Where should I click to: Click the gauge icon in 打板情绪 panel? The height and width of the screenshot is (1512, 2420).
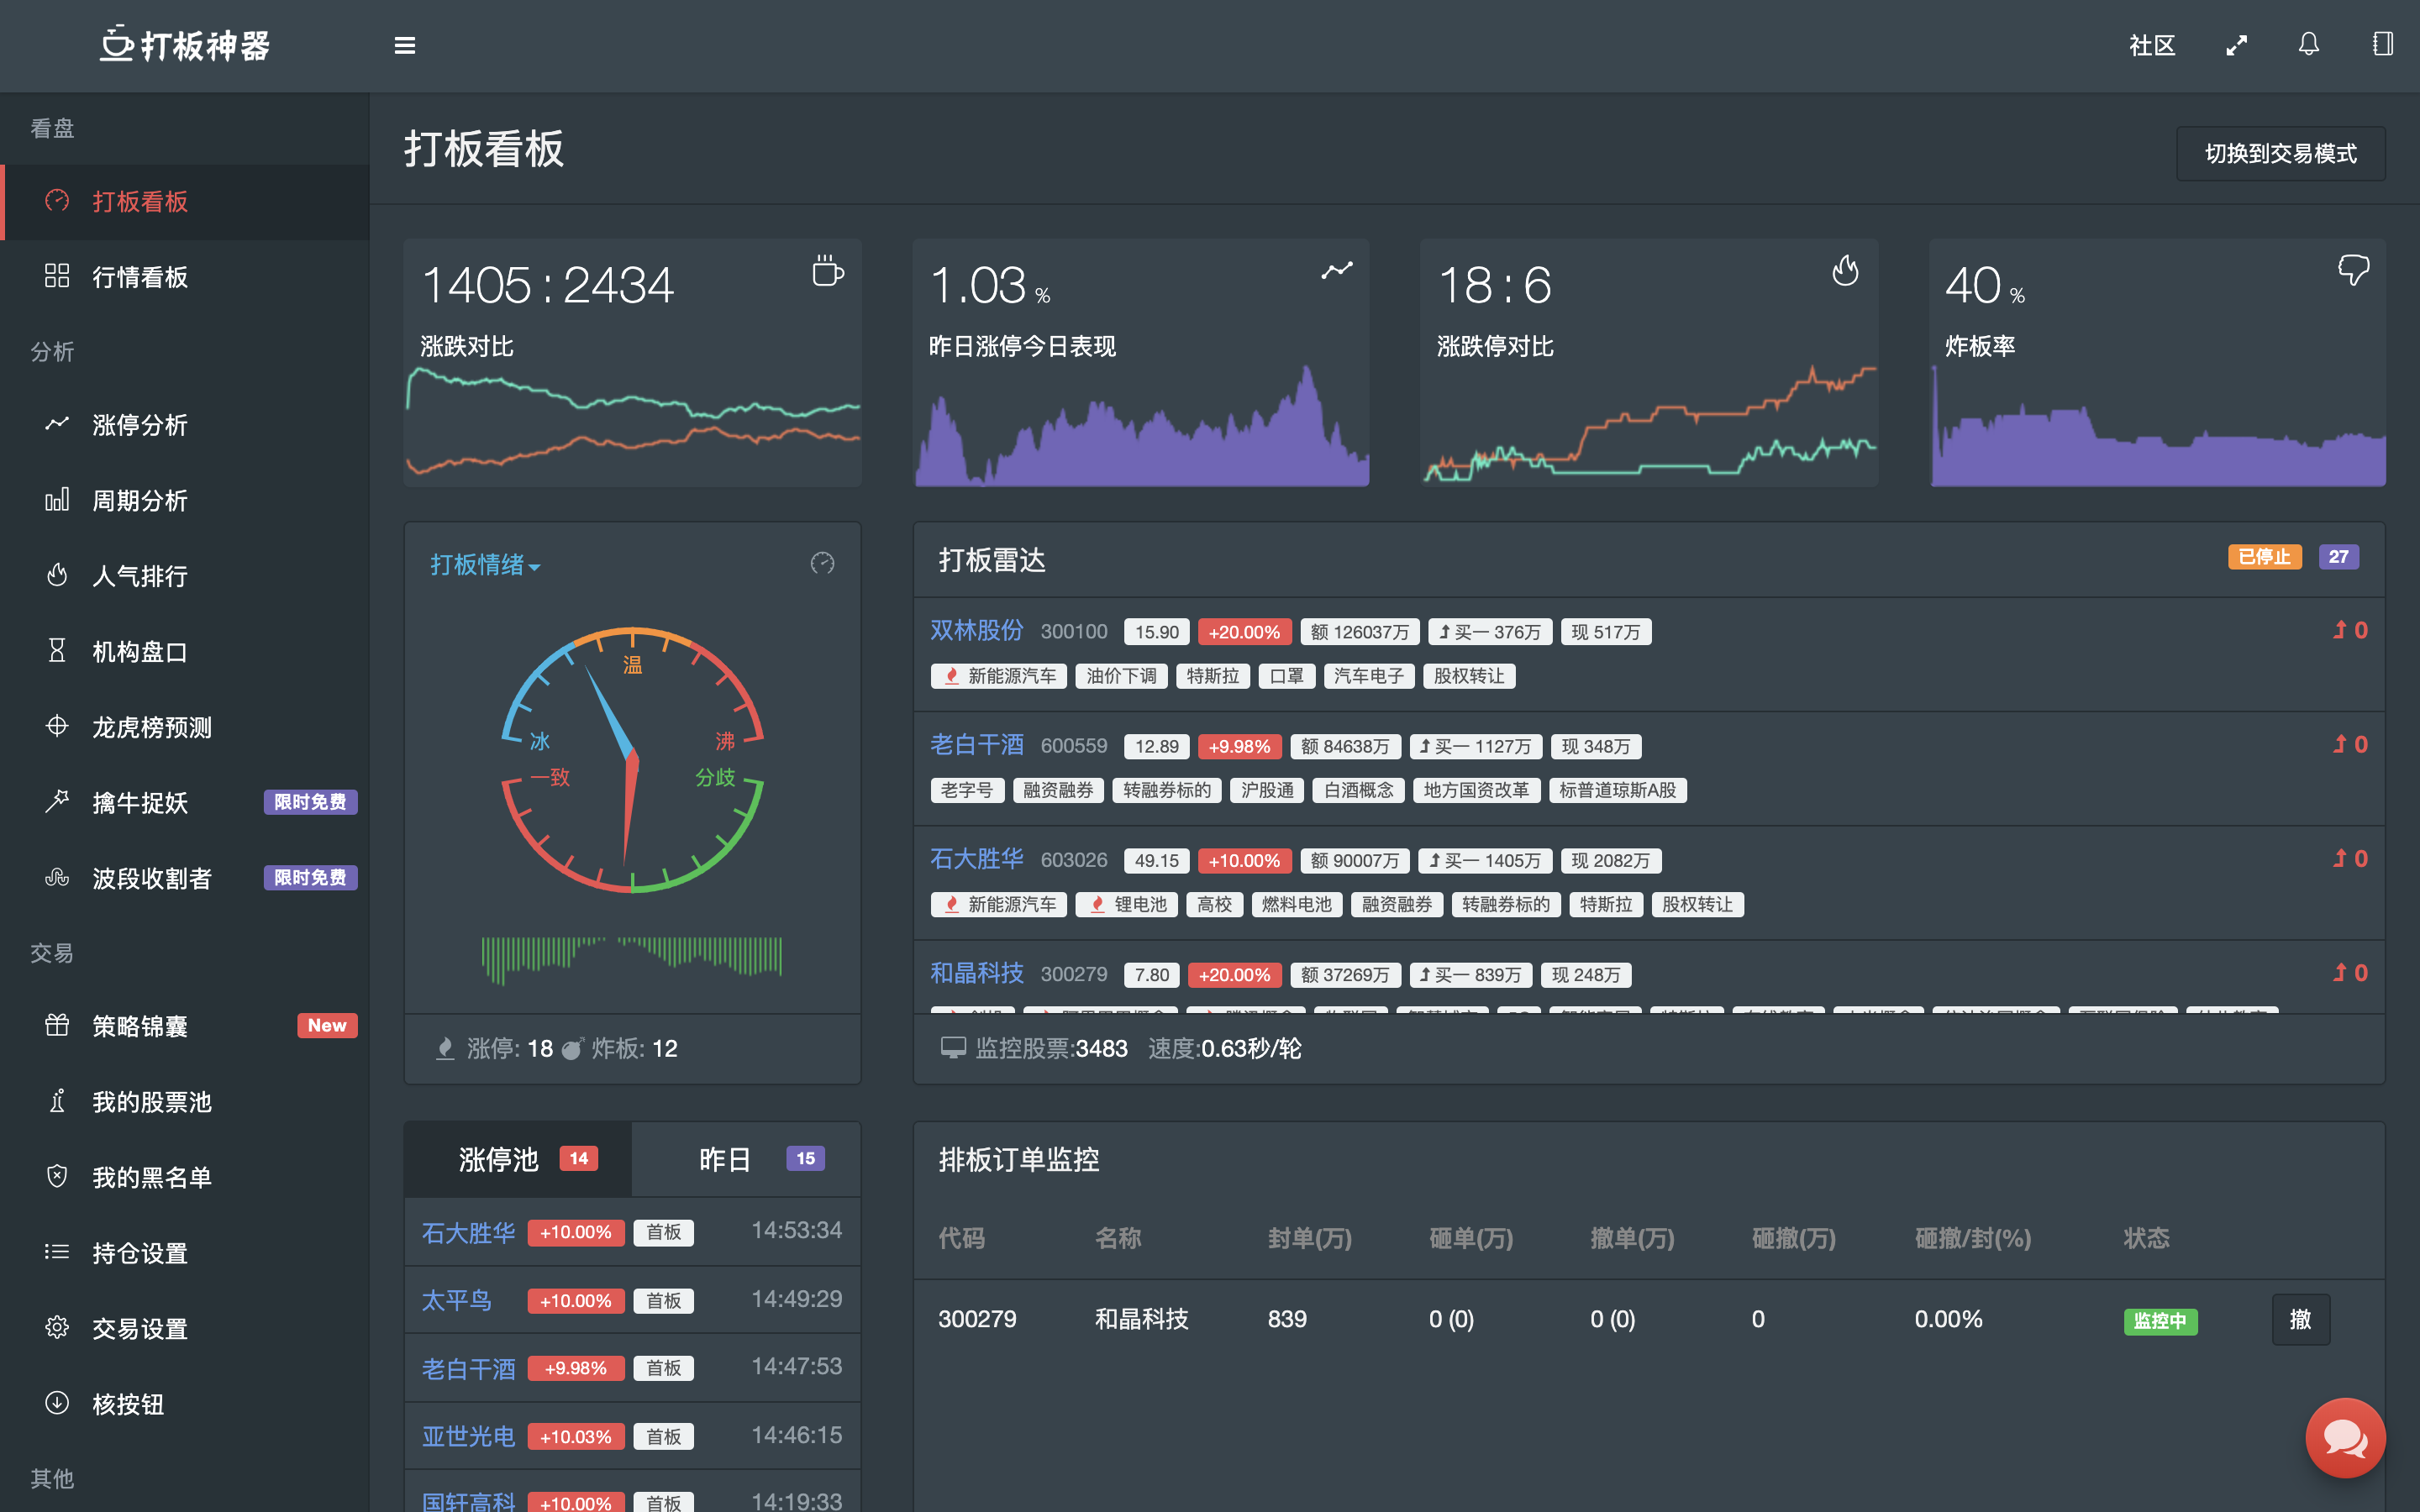pos(822,564)
